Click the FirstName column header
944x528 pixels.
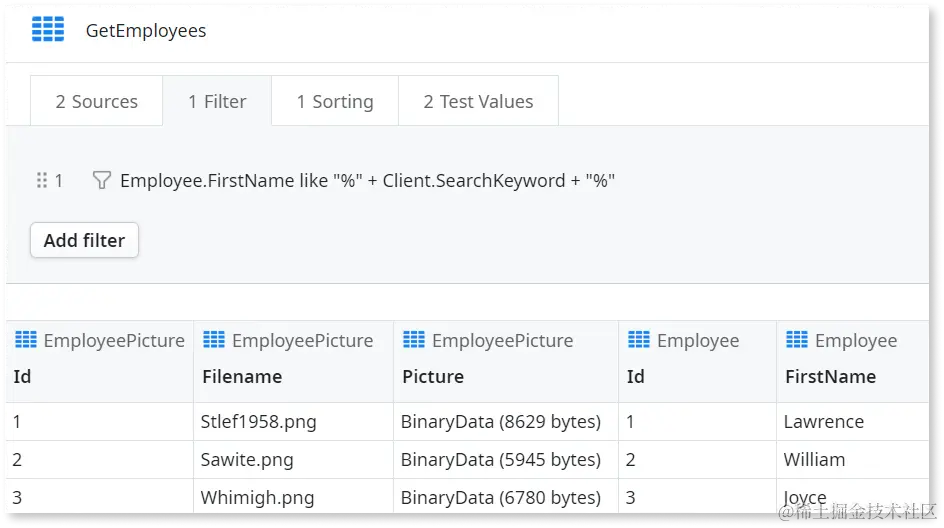[830, 376]
